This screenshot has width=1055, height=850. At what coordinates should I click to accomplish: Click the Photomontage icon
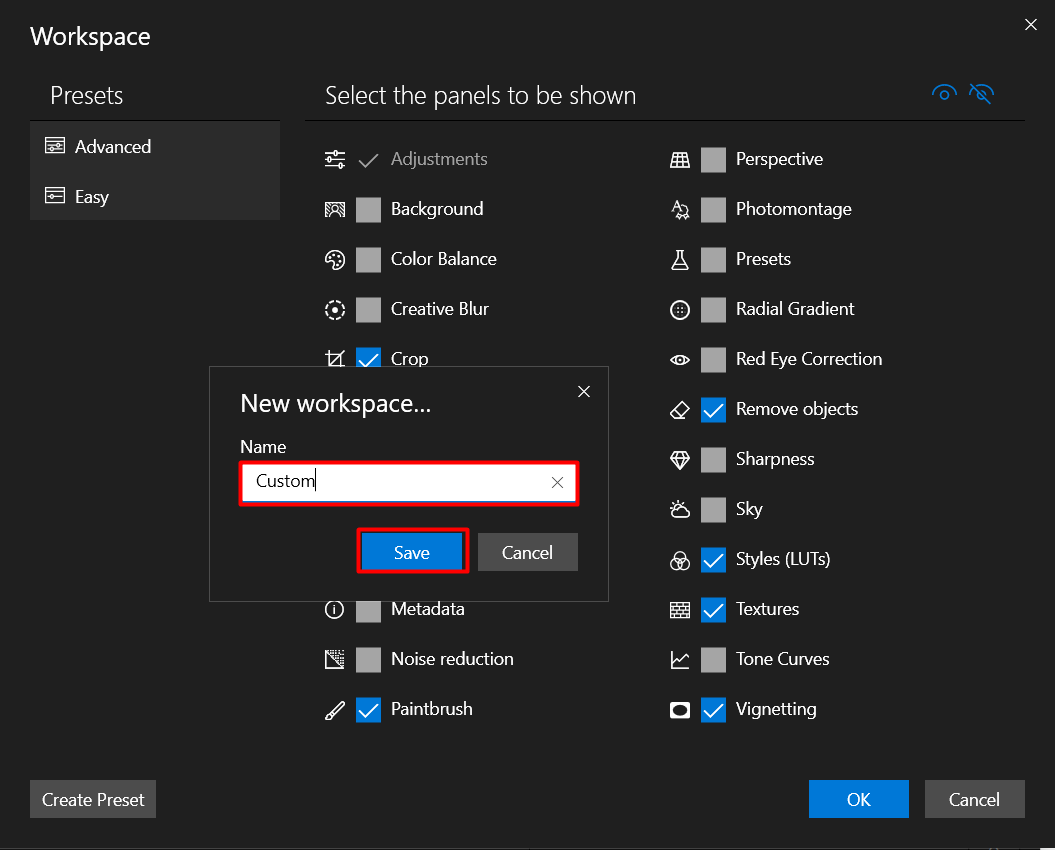(x=680, y=210)
